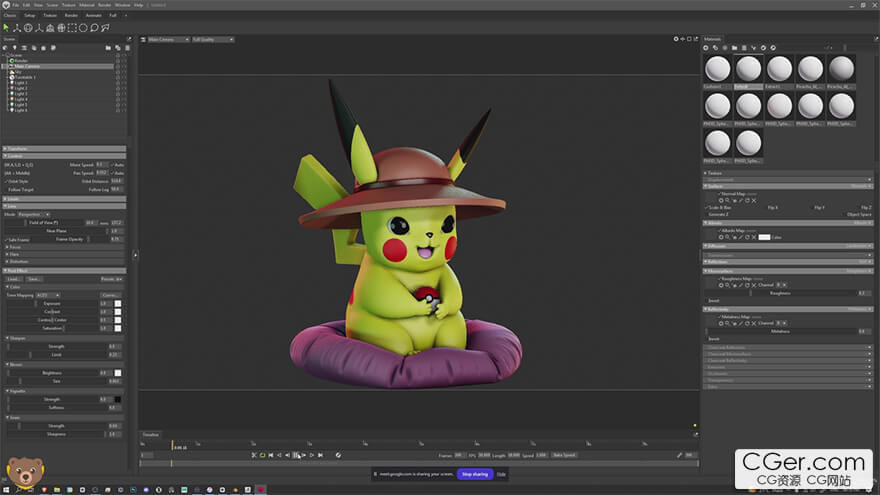Image resolution: width=880 pixels, height=495 pixels.
Task: Click the folder icon in Scene toolbar
Action: coord(108,48)
